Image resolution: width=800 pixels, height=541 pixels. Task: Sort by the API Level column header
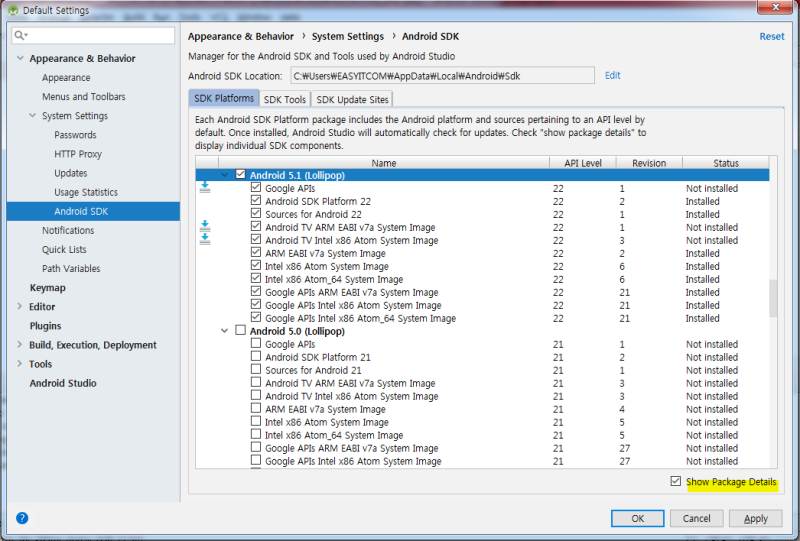pyautogui.click(x=583, y=163)
